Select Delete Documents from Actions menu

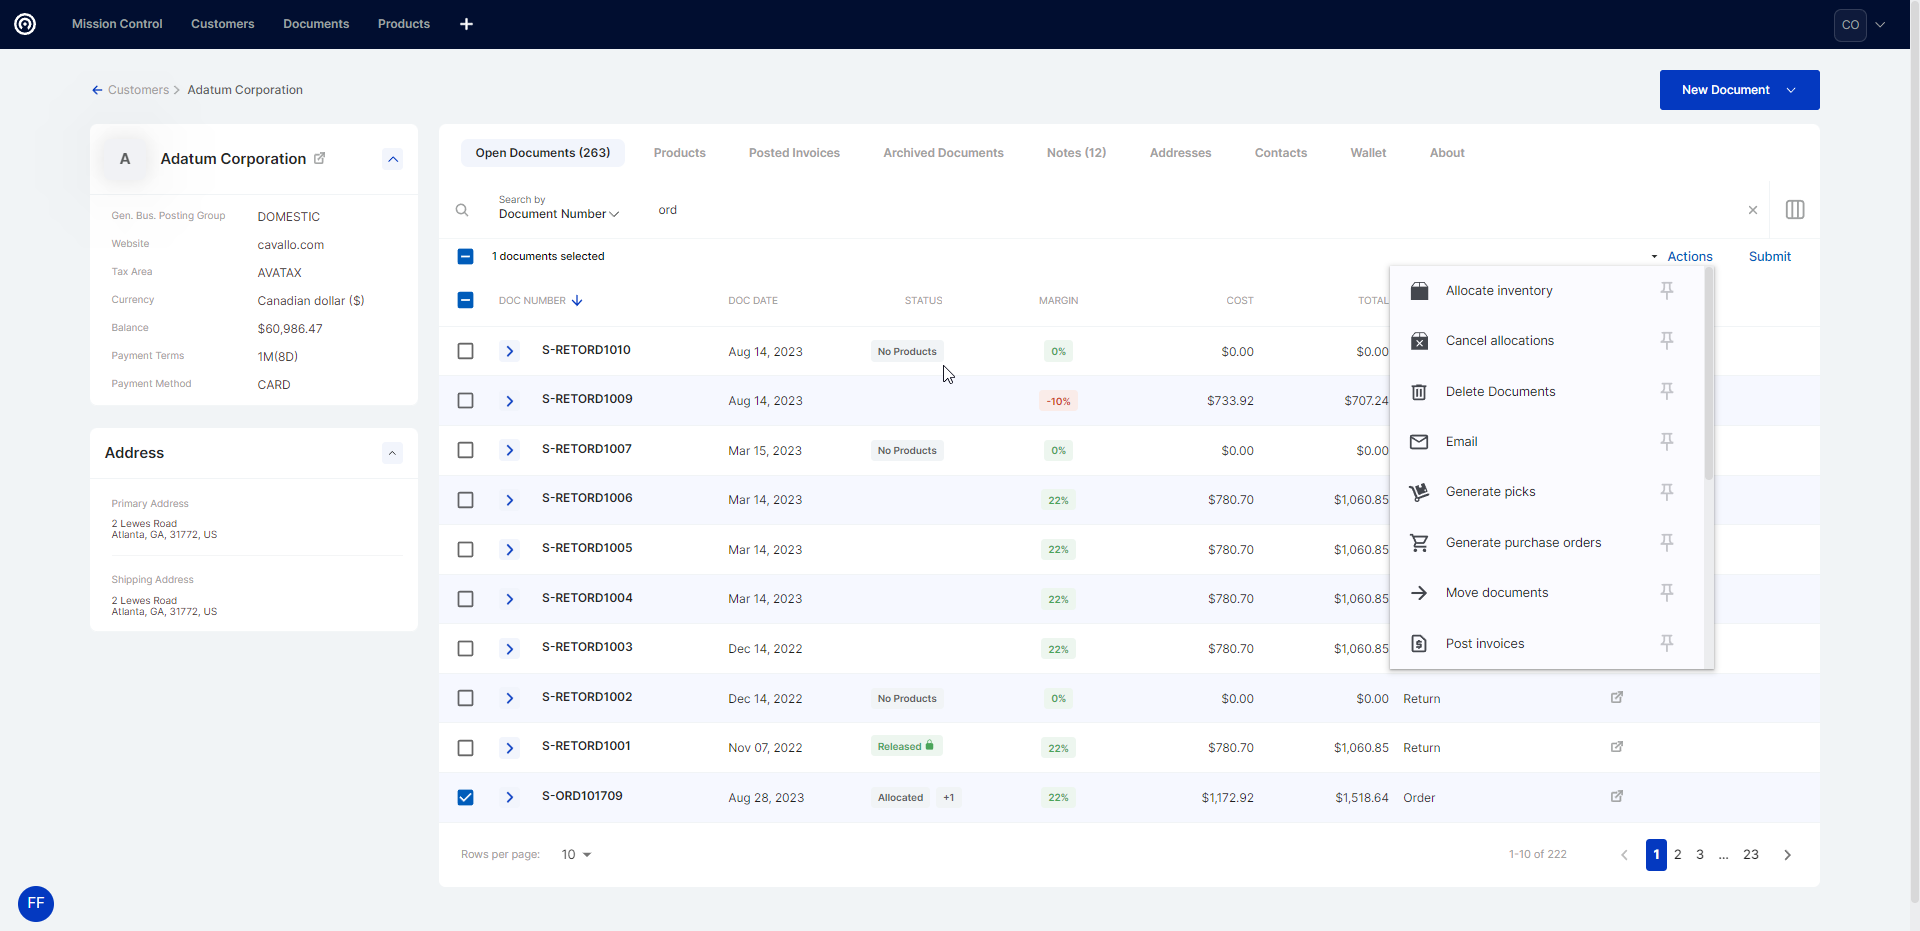pos(1500,392)
